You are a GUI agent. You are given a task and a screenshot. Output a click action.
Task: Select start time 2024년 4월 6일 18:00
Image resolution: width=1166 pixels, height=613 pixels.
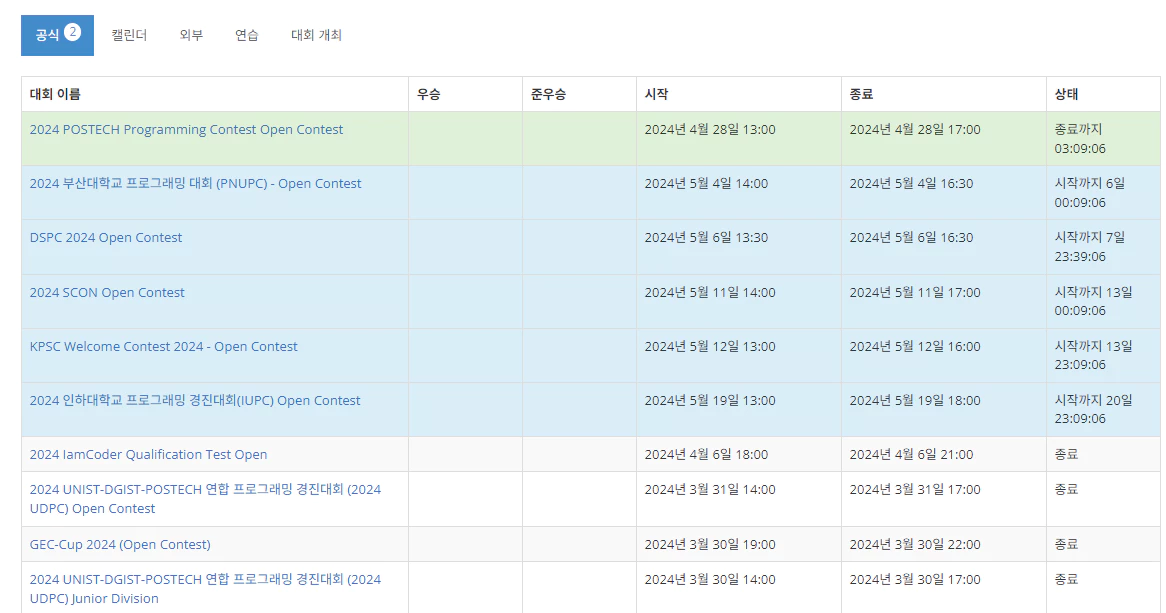coord(706,455)
